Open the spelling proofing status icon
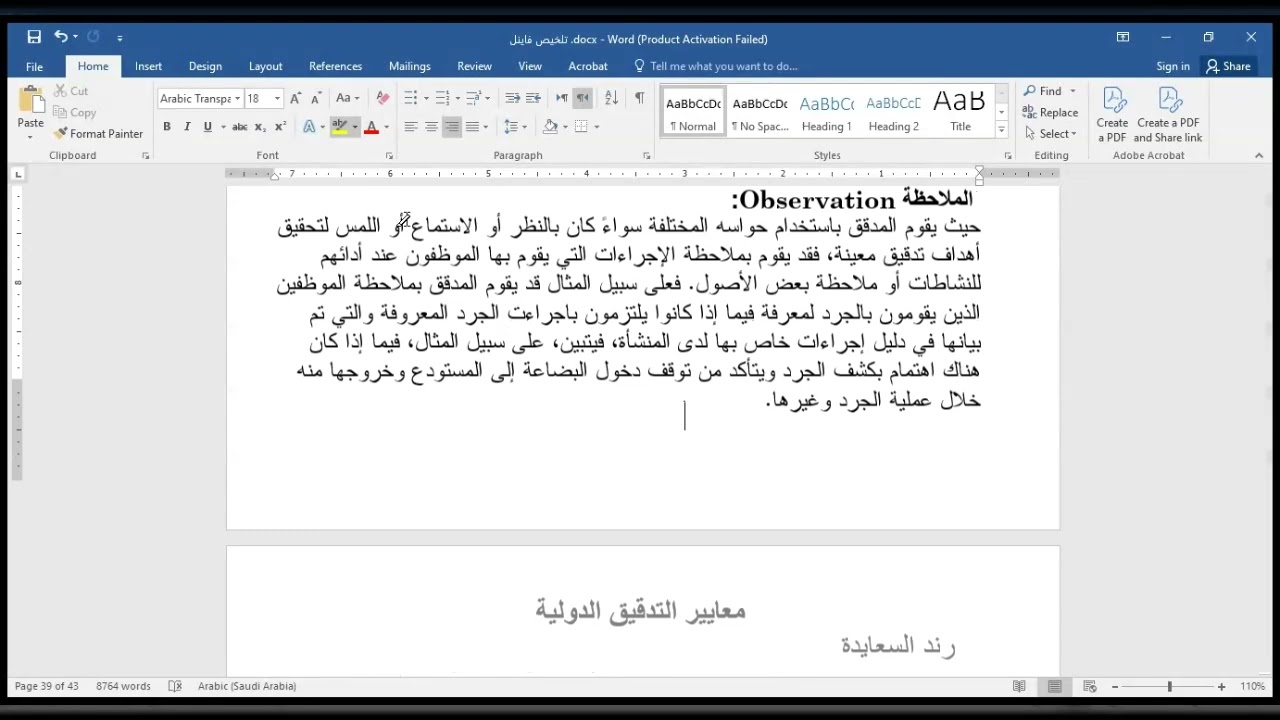Viewport: 1280px width, 720px height. pos(175,686)
